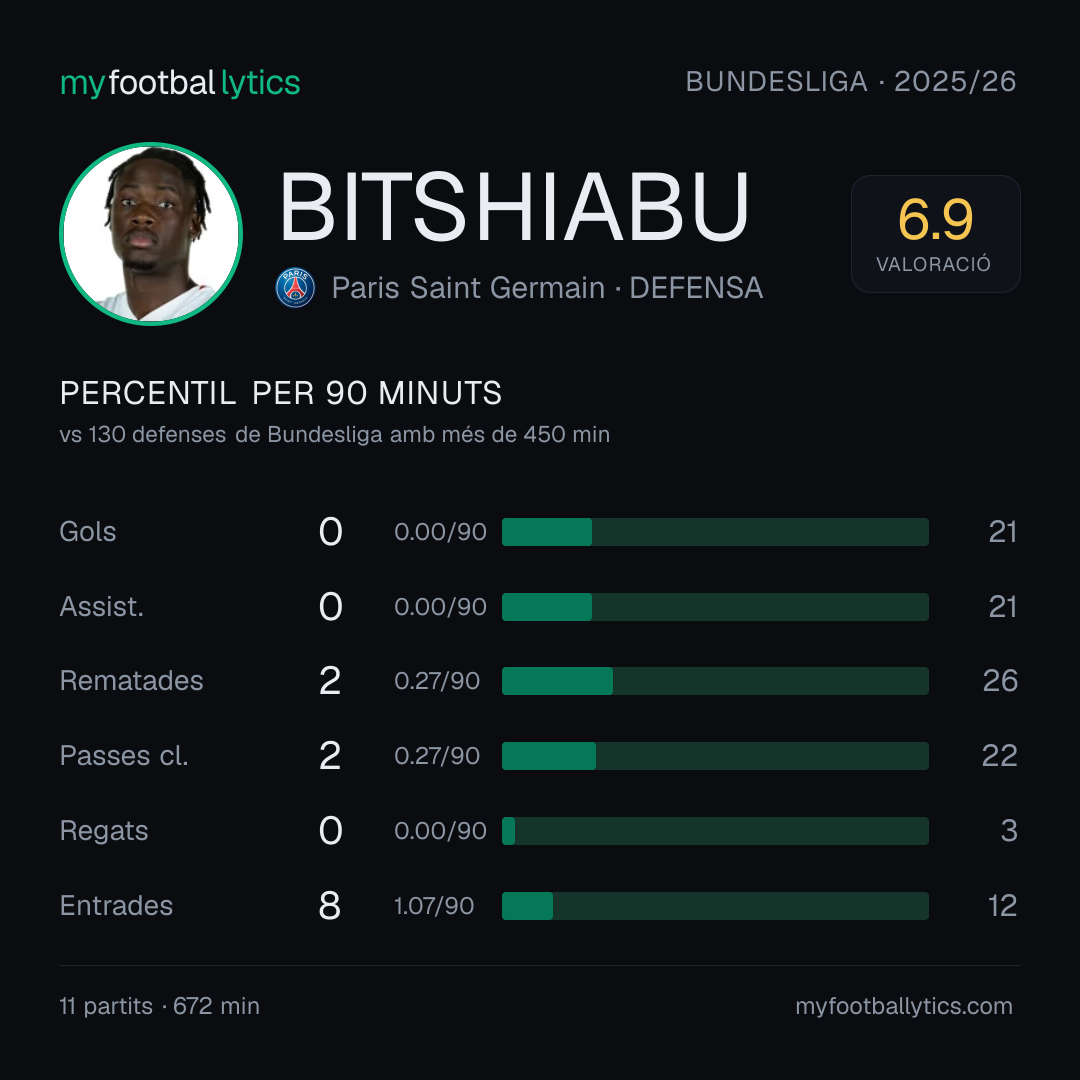Click the Paris Saint Germain · Defensa text

pos(548,288)
